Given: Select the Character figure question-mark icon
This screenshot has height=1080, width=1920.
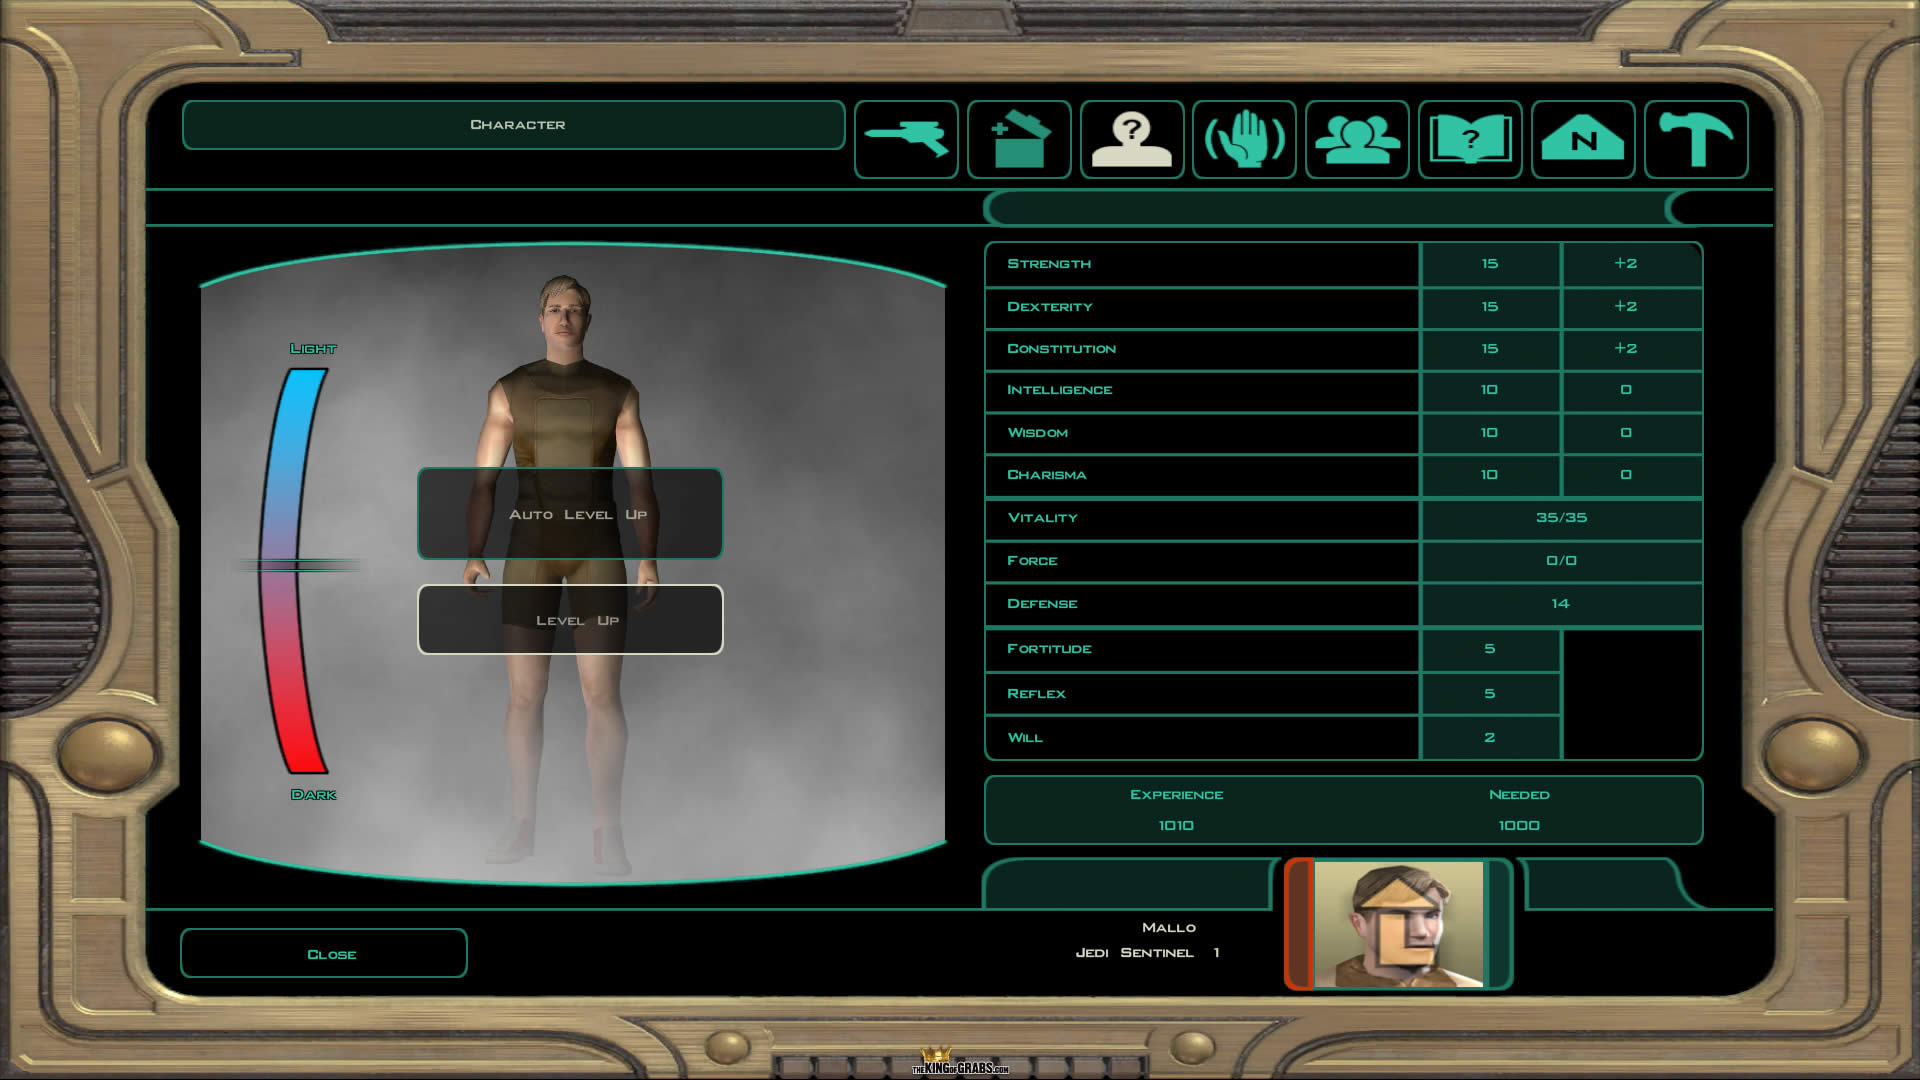Looking at the screenshot, I should point(1132,139).
